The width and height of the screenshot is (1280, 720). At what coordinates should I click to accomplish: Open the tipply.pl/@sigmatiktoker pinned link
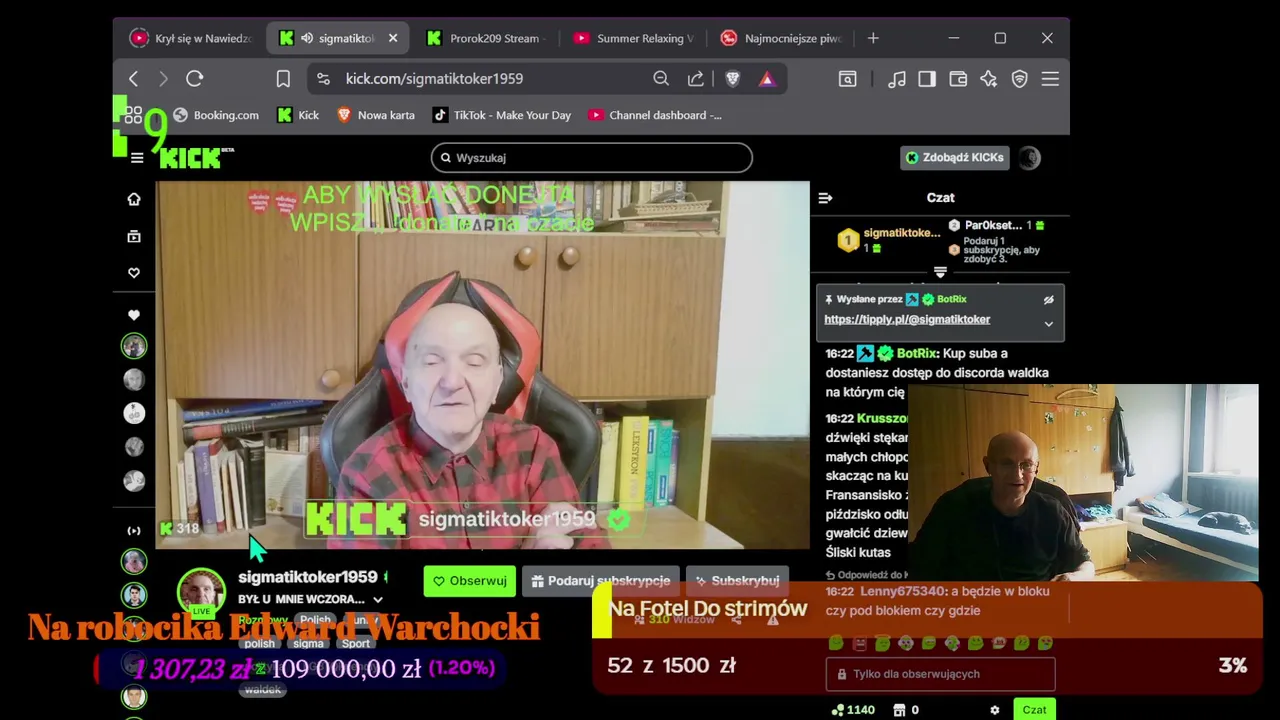[x=907, y=319]
